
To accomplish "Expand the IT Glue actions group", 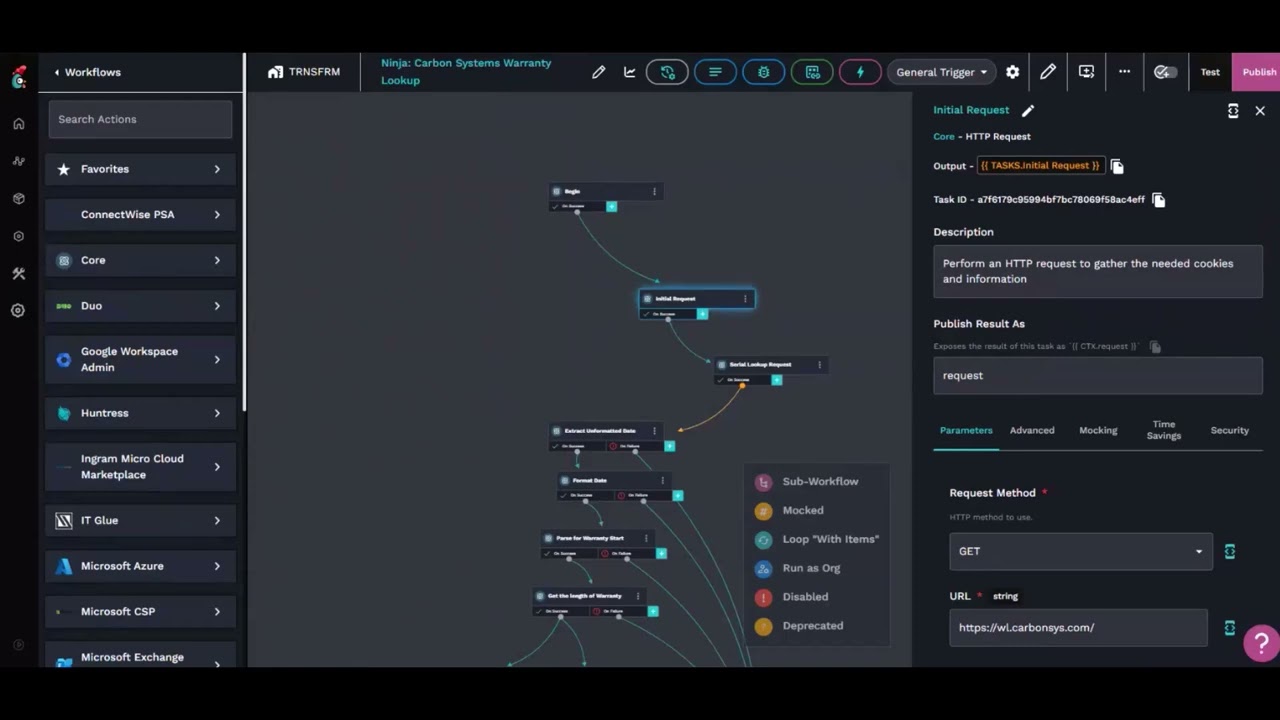I will coord(140,520).
